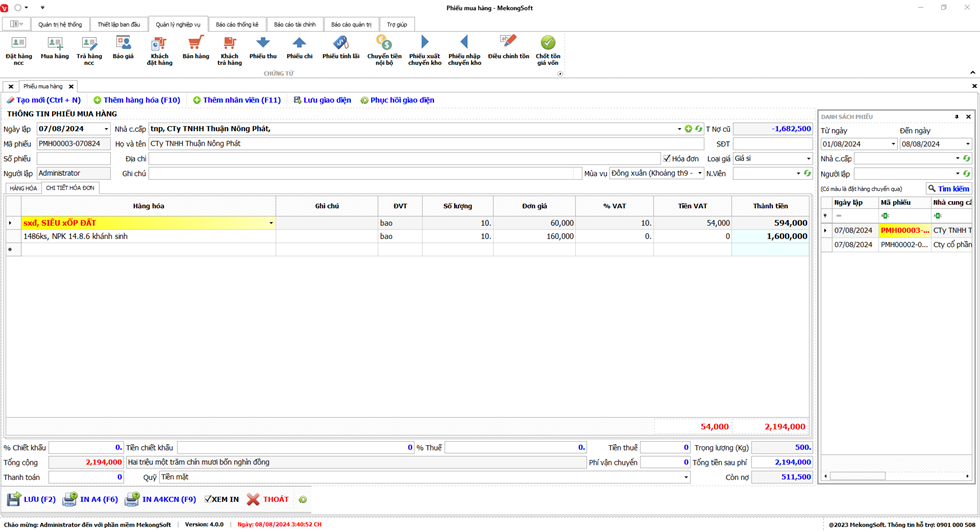Viewport: 980px width, 531px height.
Task: Expand the Quỹ Tiền mặt dropdown
Action: click(x=686, y=477)
